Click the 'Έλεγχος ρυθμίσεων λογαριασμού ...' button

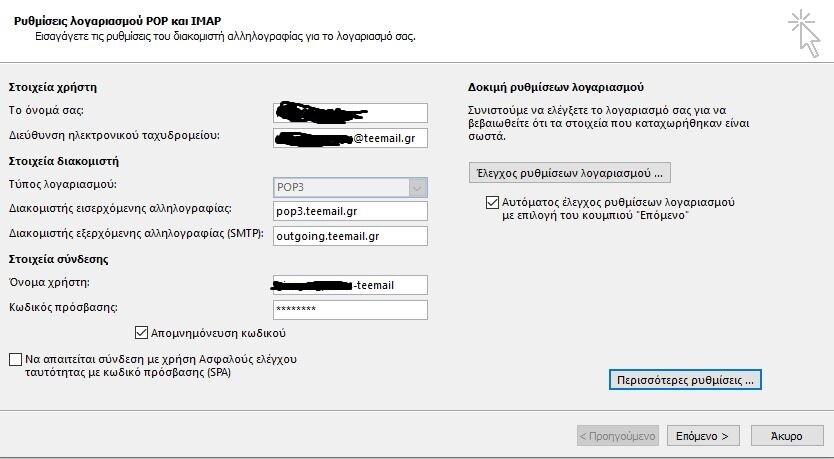tap(569, 172)
